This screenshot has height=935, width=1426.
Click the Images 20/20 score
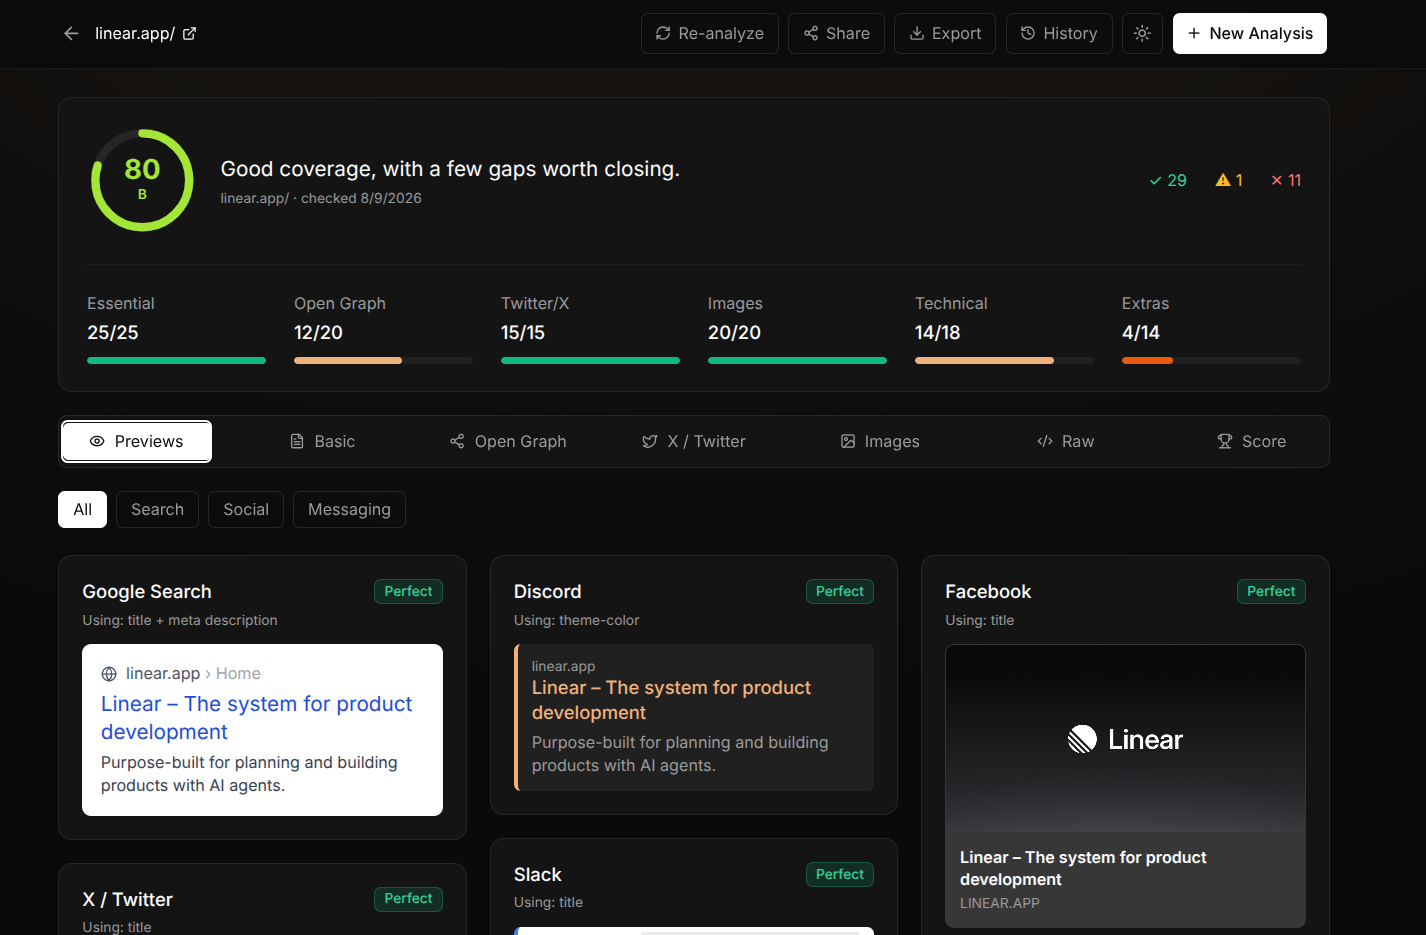click(x=734, y=333)
